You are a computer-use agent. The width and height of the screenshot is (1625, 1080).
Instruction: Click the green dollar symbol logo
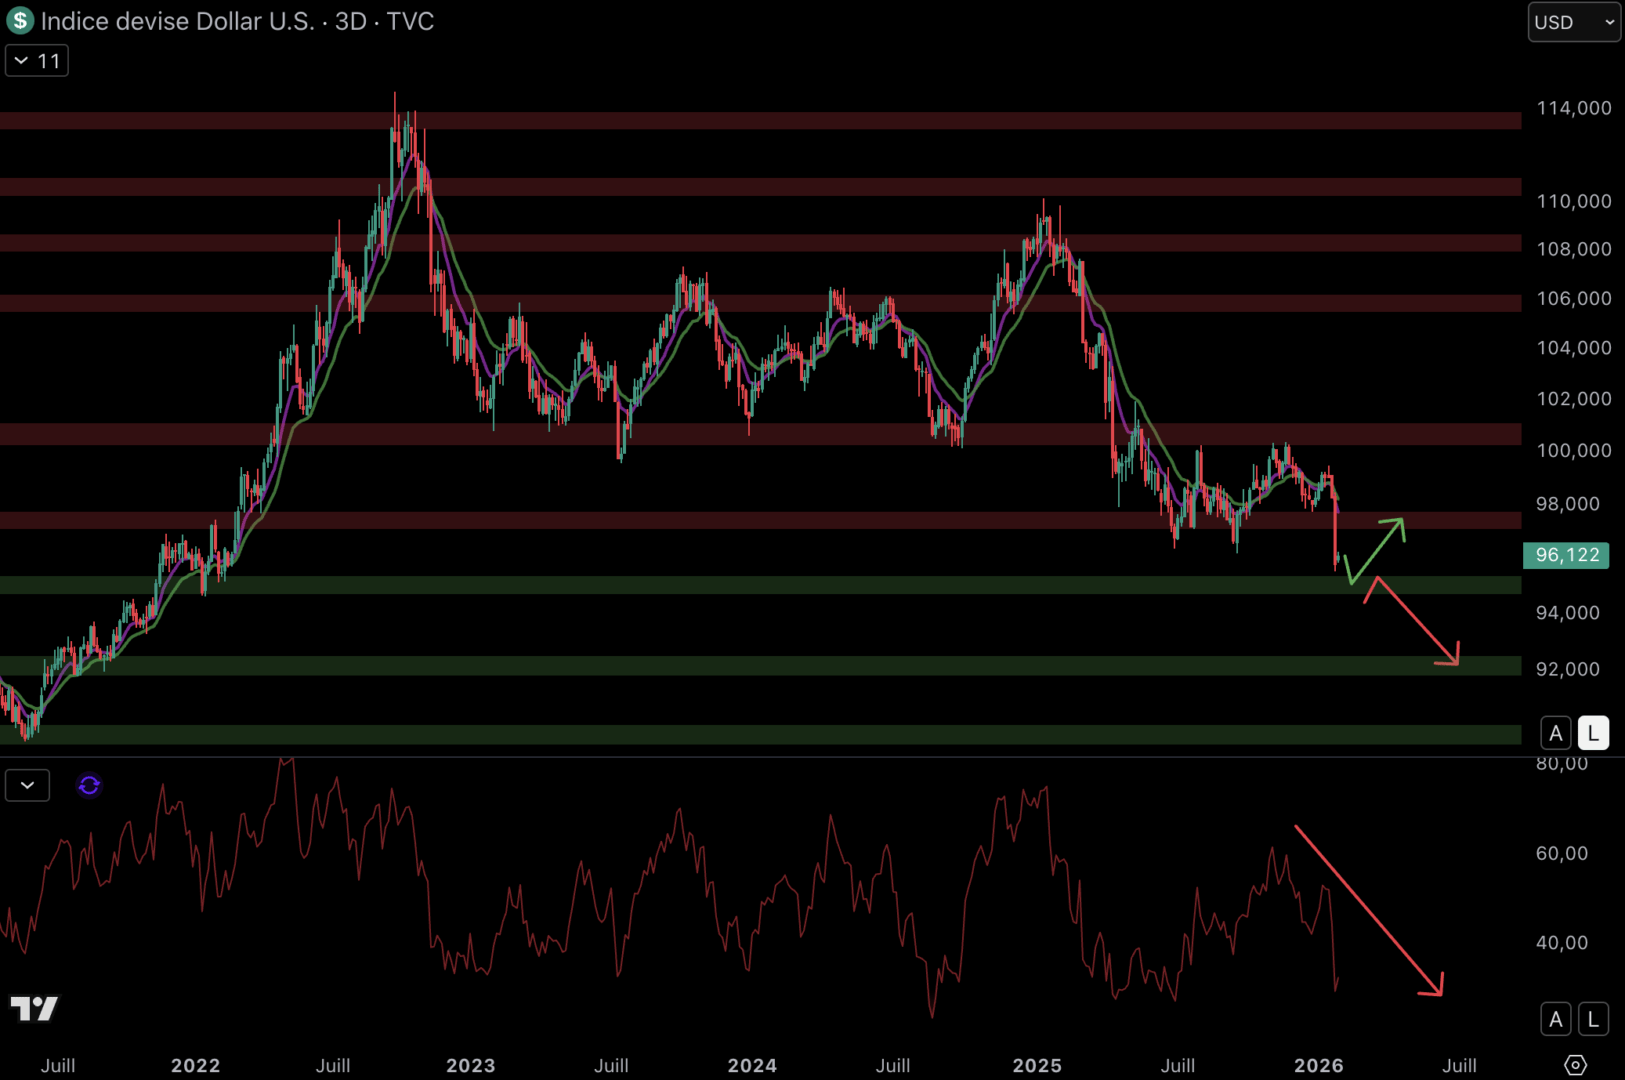tap(20, 21)
